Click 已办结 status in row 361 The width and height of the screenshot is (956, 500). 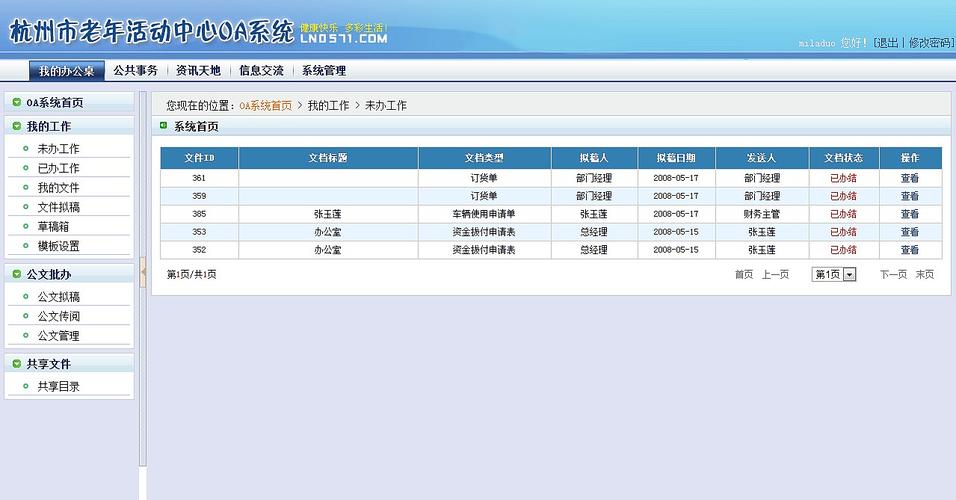click(x=844, y=178)
